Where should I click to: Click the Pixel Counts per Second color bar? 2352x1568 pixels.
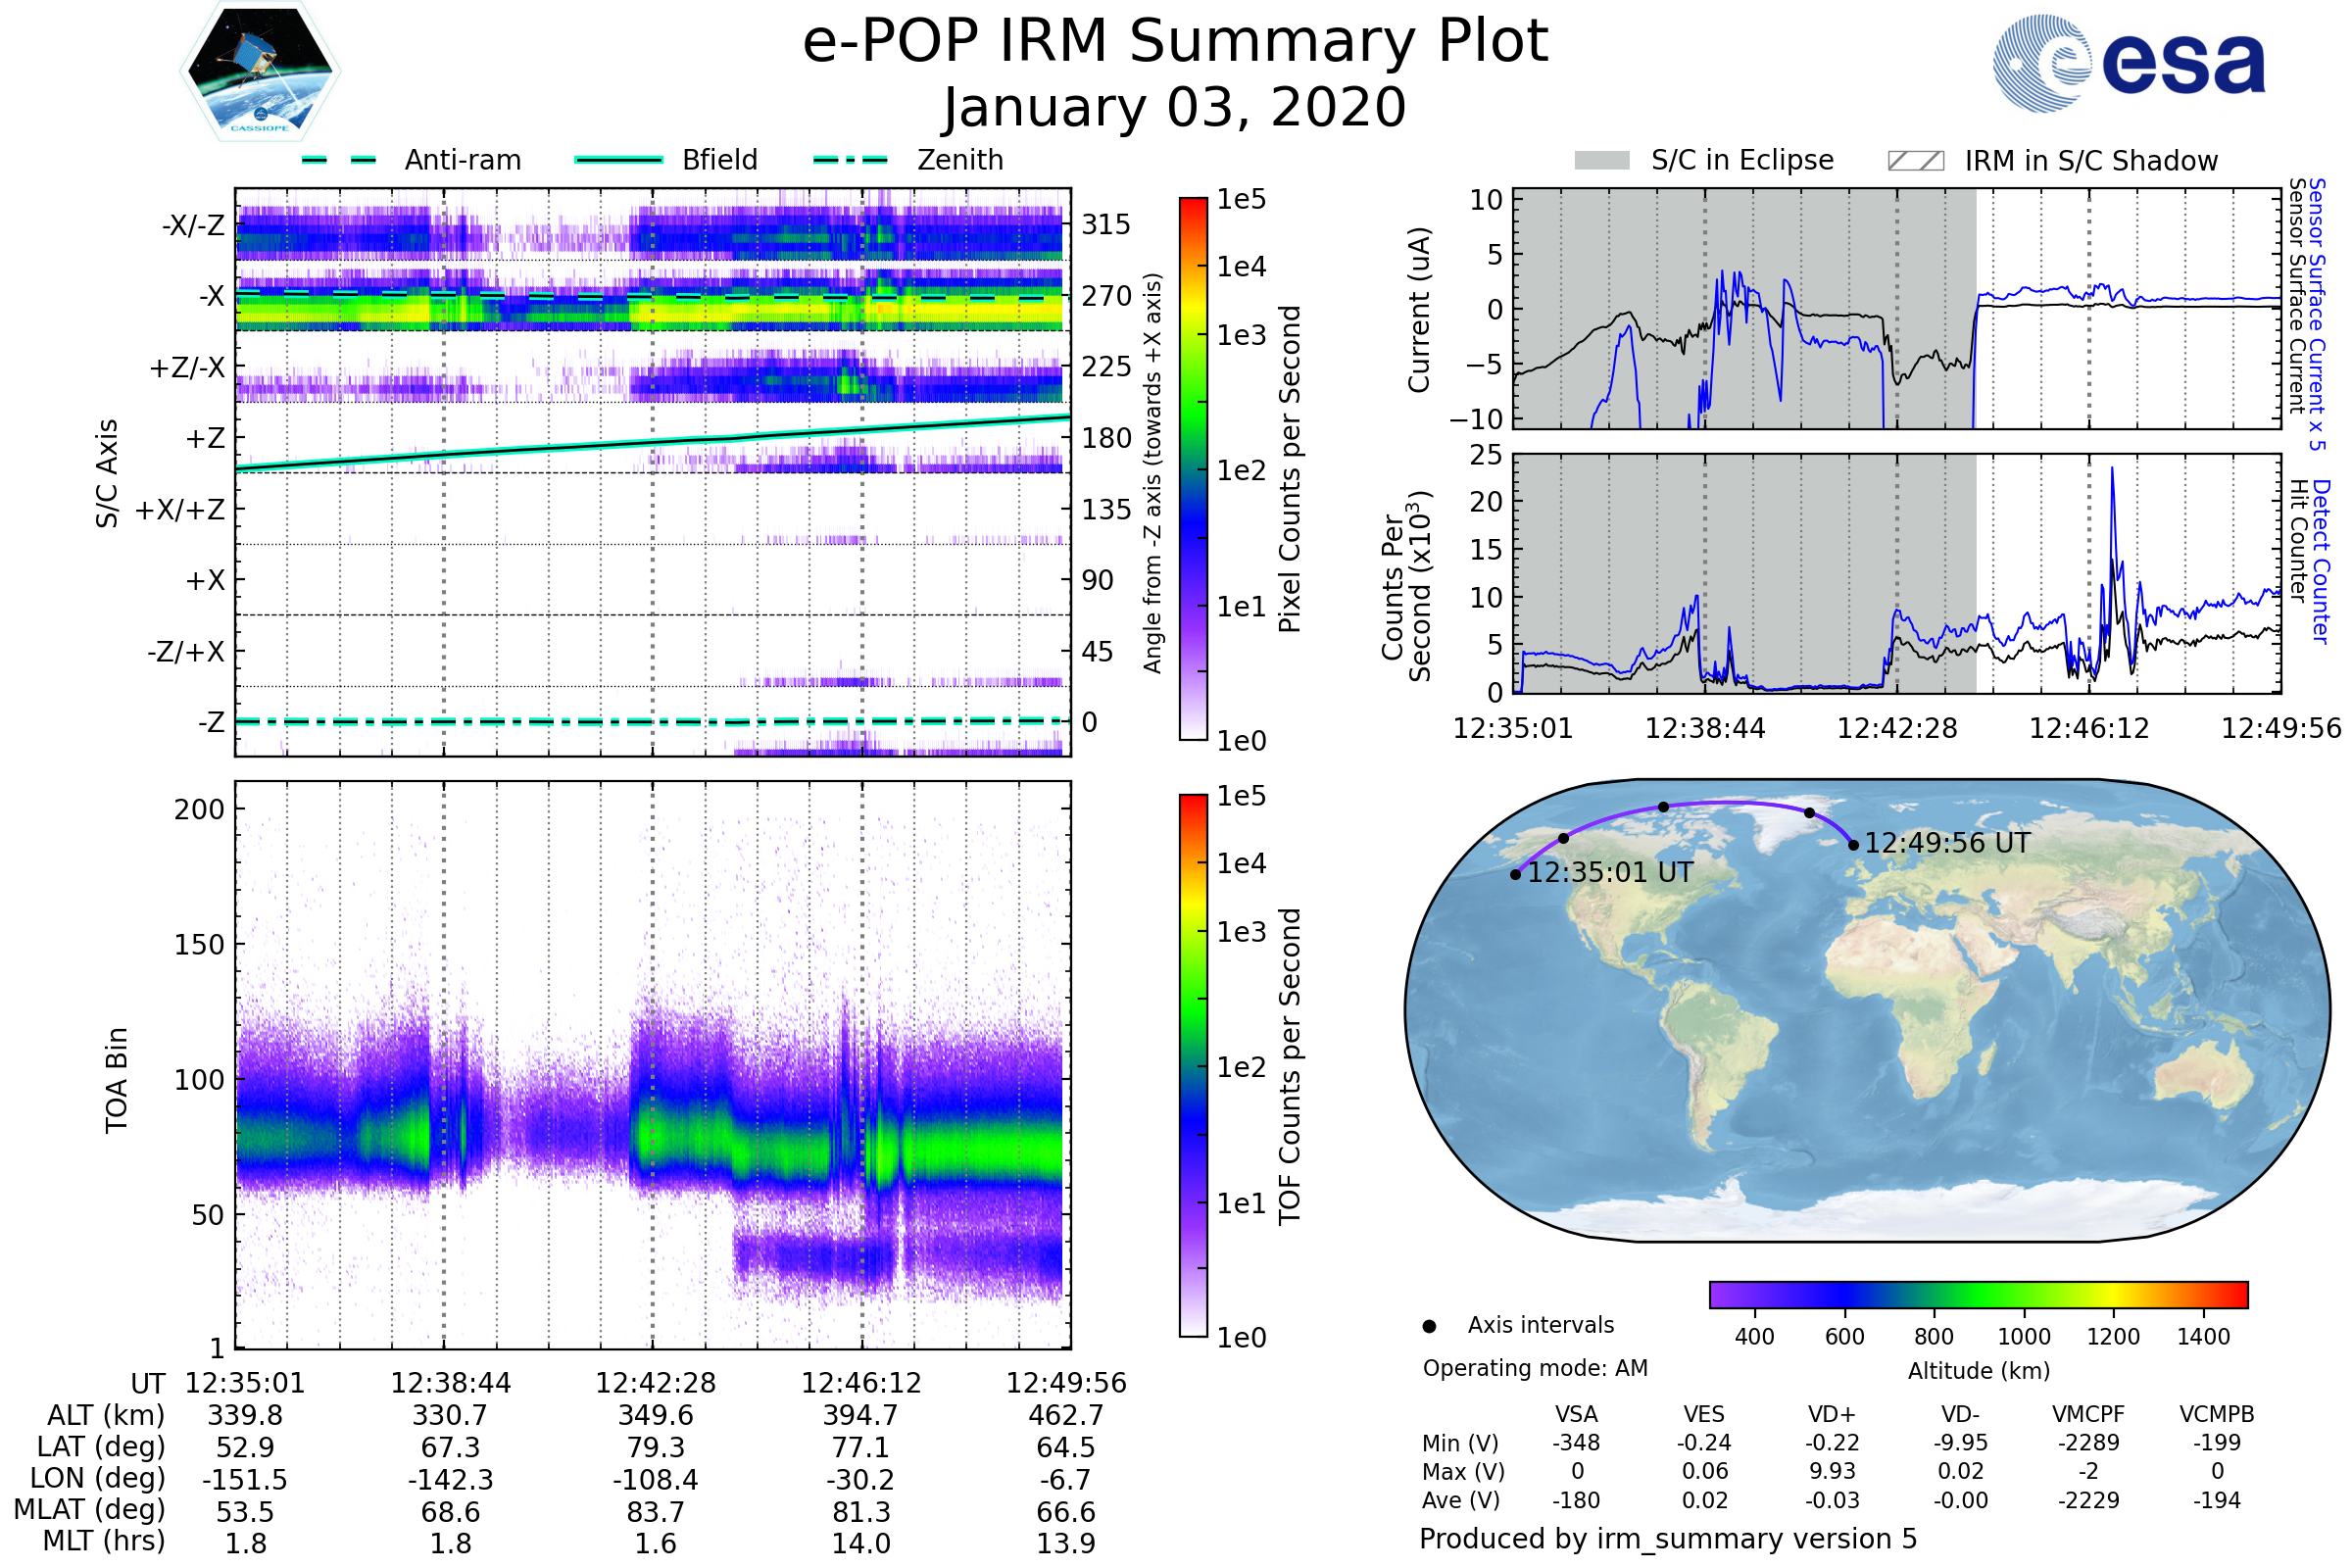(1193, 468)
